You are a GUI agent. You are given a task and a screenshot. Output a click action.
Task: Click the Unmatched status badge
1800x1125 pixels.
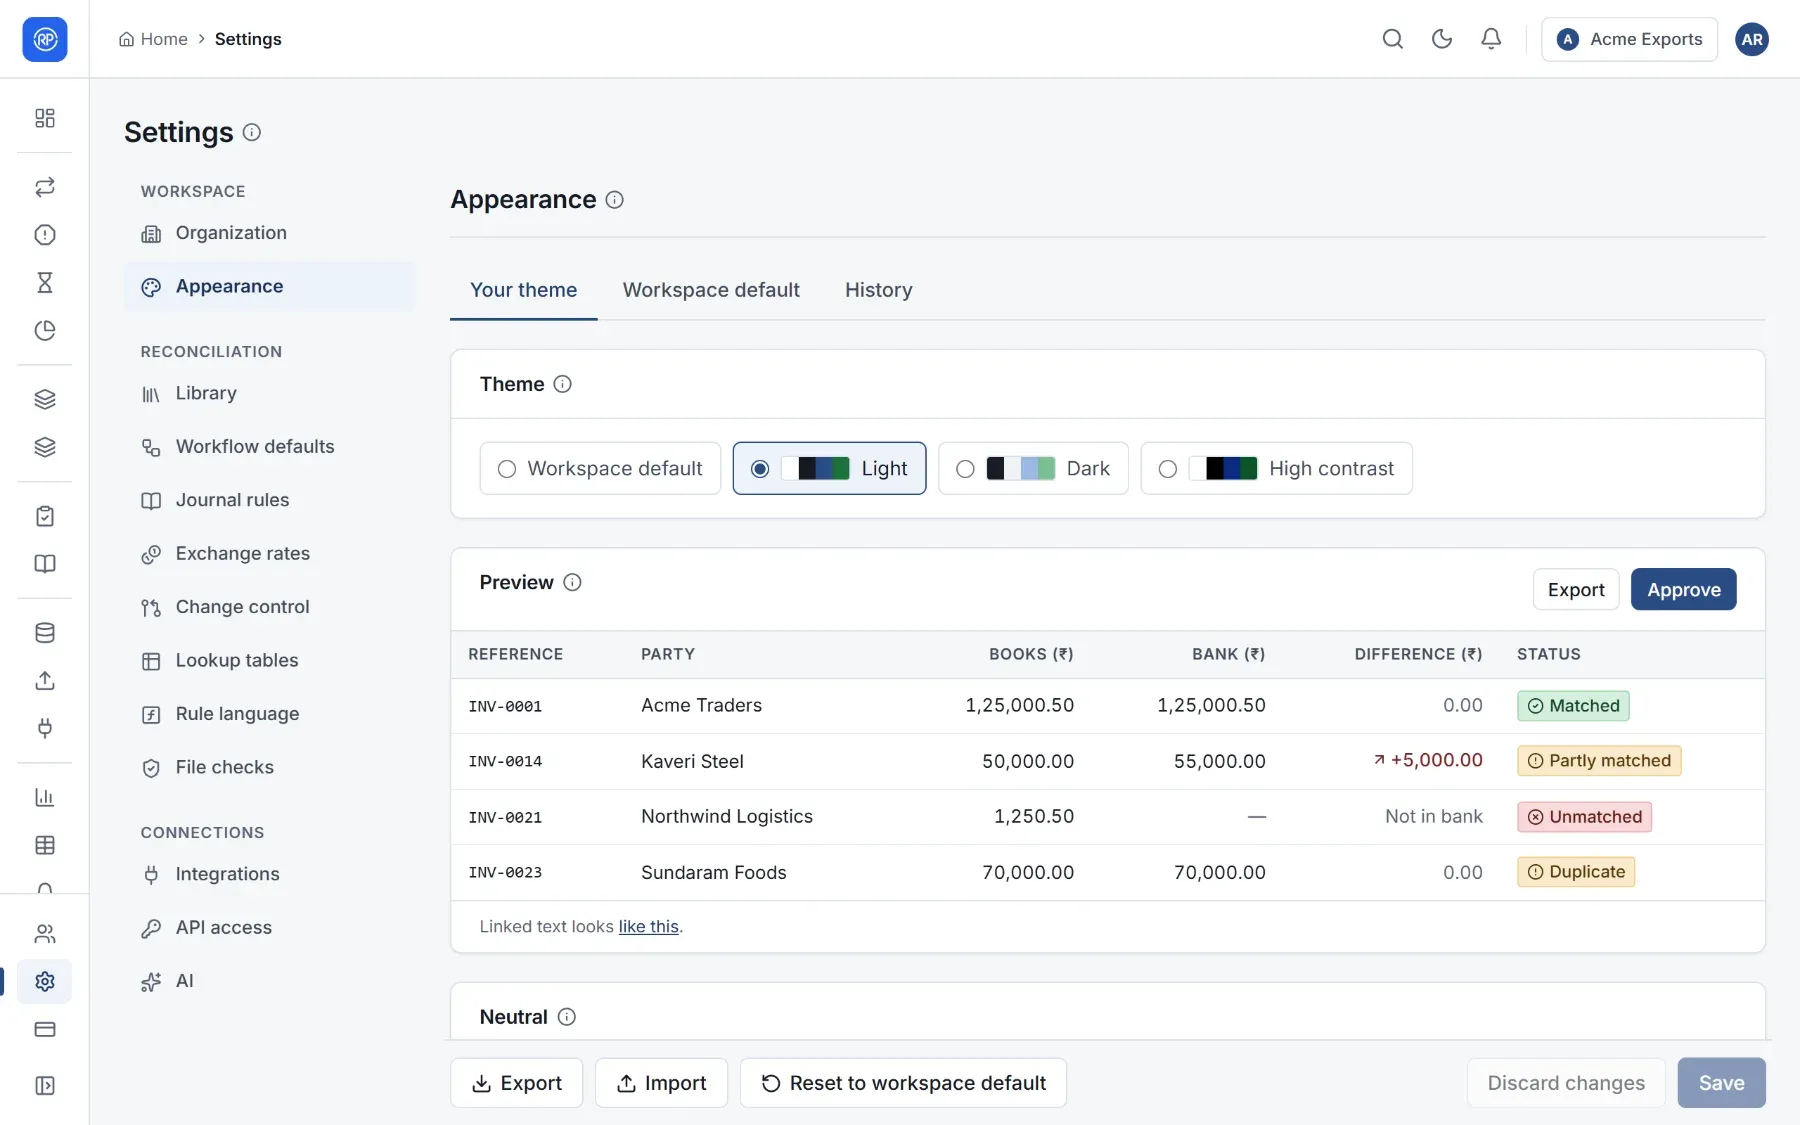[1584, 817]
